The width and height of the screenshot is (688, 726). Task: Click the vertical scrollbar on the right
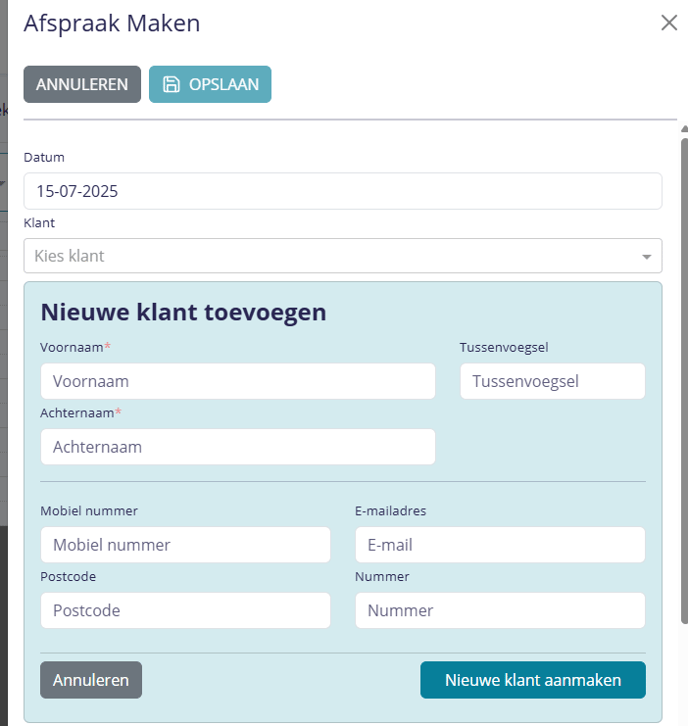click(x=683, y=380)
